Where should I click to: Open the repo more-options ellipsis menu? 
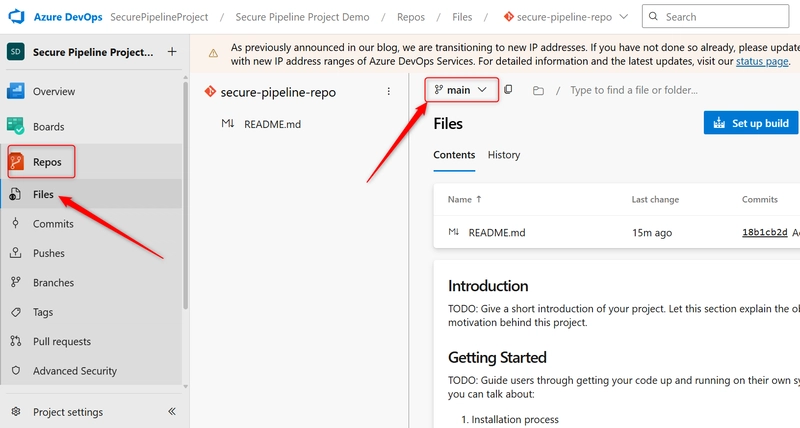(x=388, y=91)
